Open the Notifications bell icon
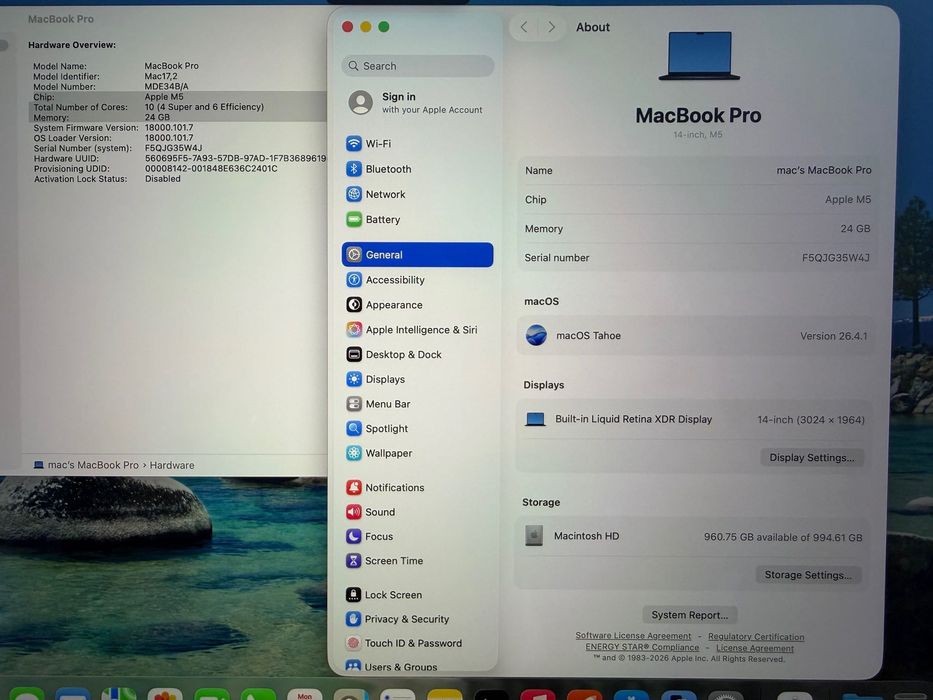The height and width of the screenshot is (700, 933). point(353,488)
